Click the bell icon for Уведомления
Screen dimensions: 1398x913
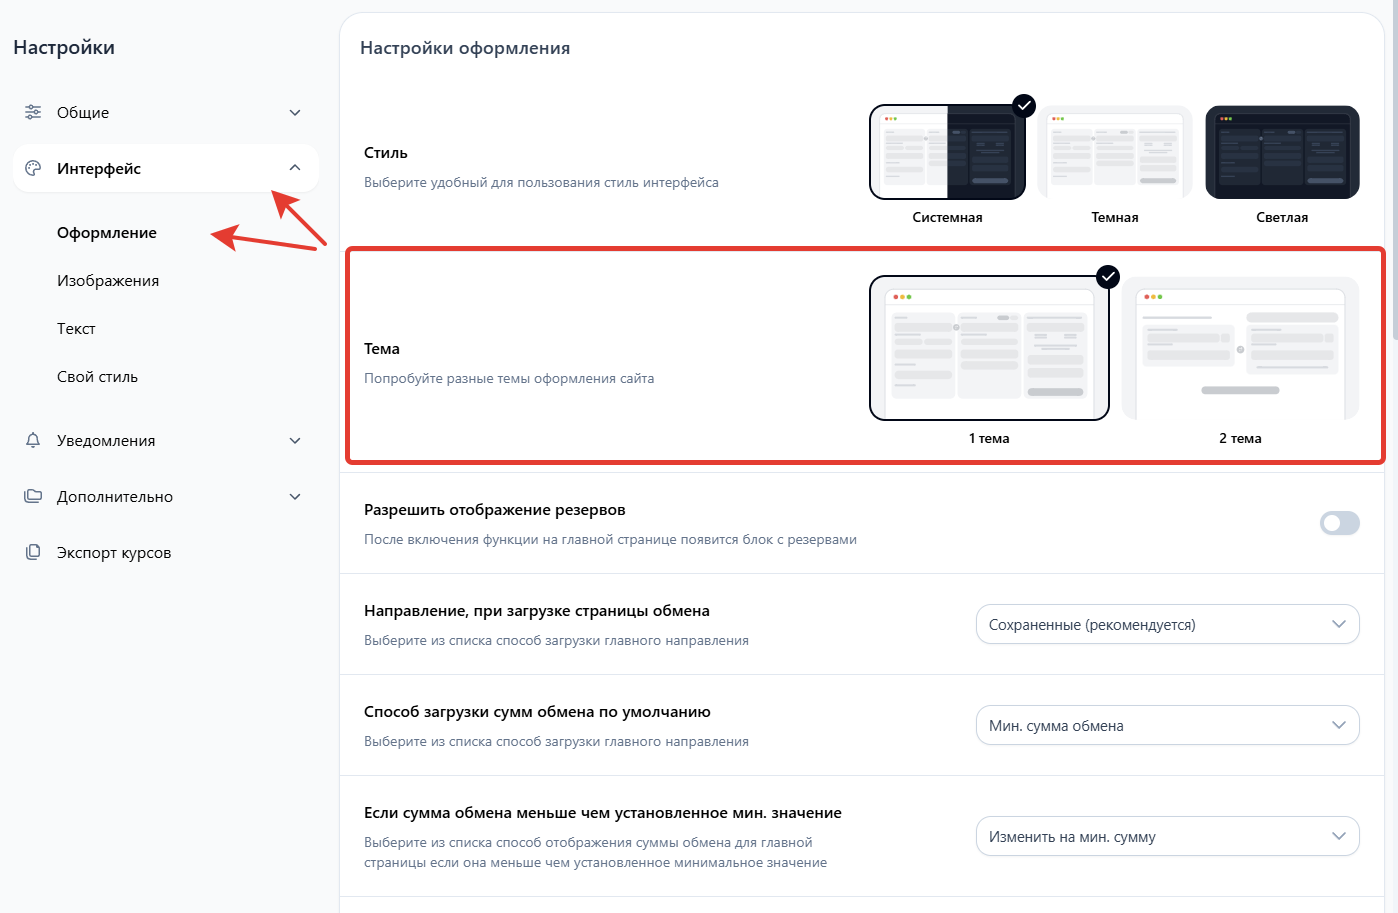(x=33, y=440)
